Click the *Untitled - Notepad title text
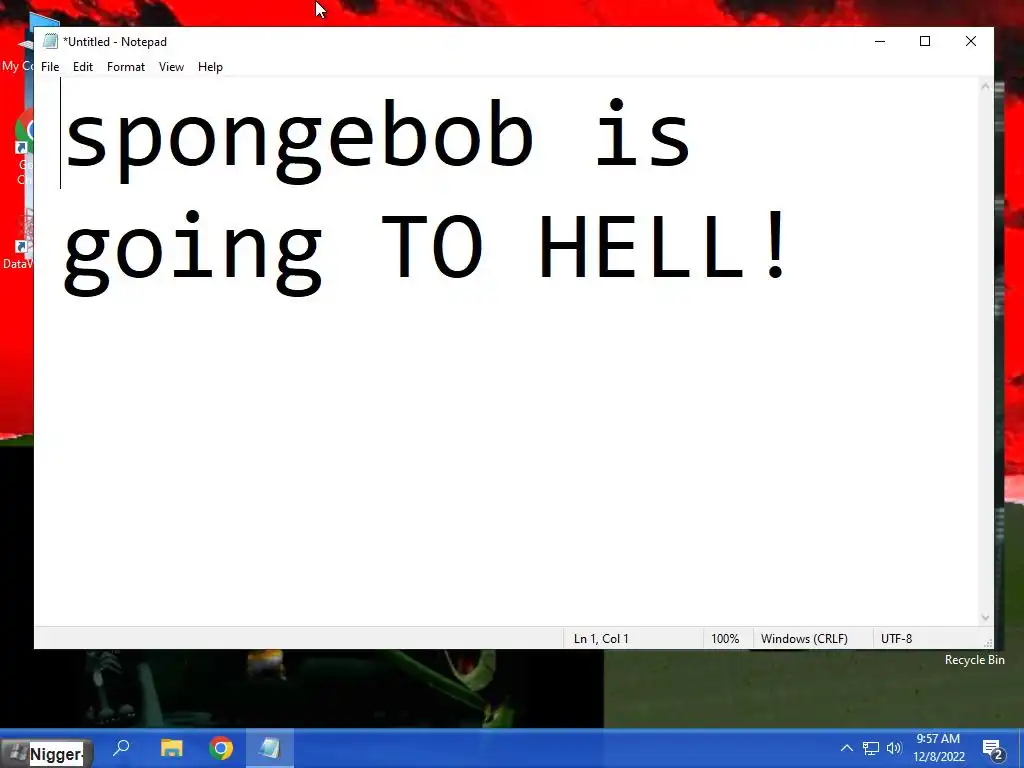 tap(115, 42)
